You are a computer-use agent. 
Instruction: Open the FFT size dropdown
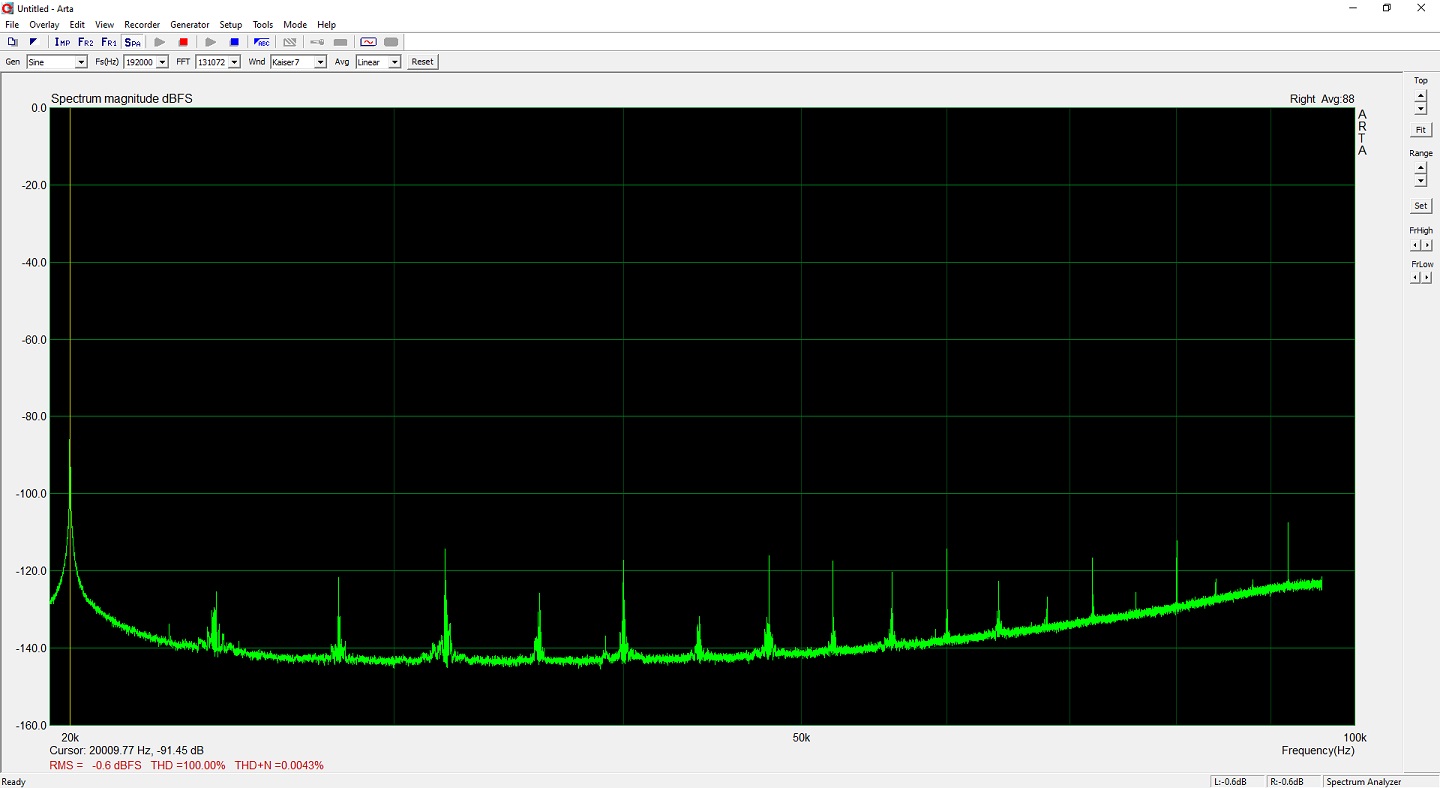234,62
